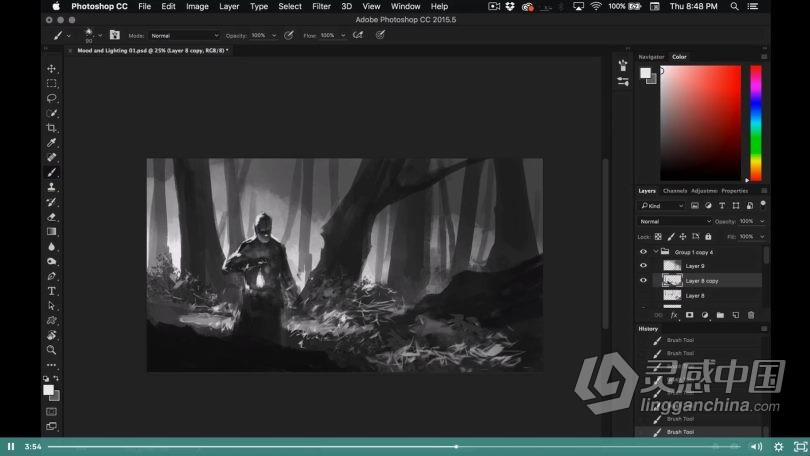This screenshot has height=456, width=810.
Task: Select the Crop tool
Action: point(51,128)
